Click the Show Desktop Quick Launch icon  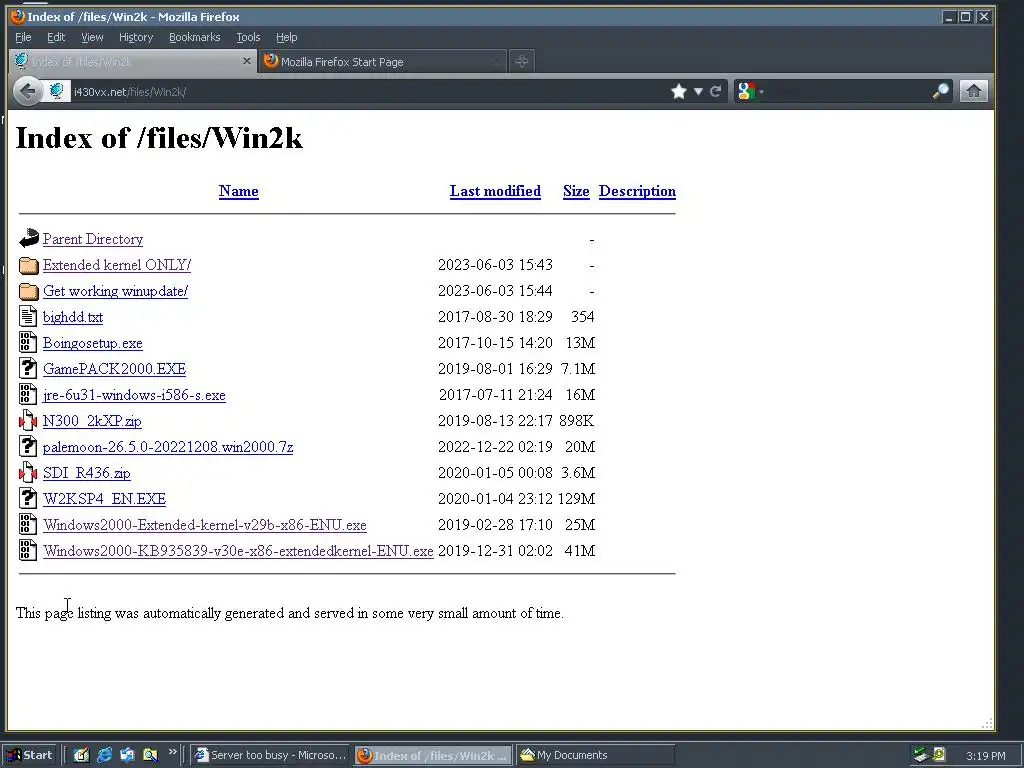pyautogui.click(x=82, y=755)
